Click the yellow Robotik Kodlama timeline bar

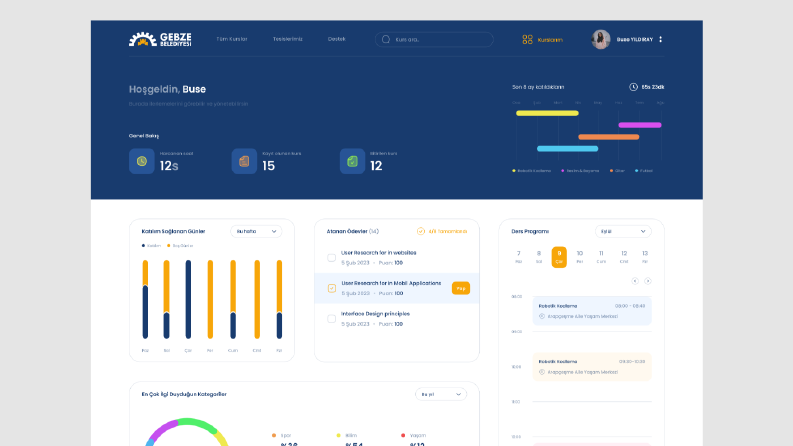547,113
